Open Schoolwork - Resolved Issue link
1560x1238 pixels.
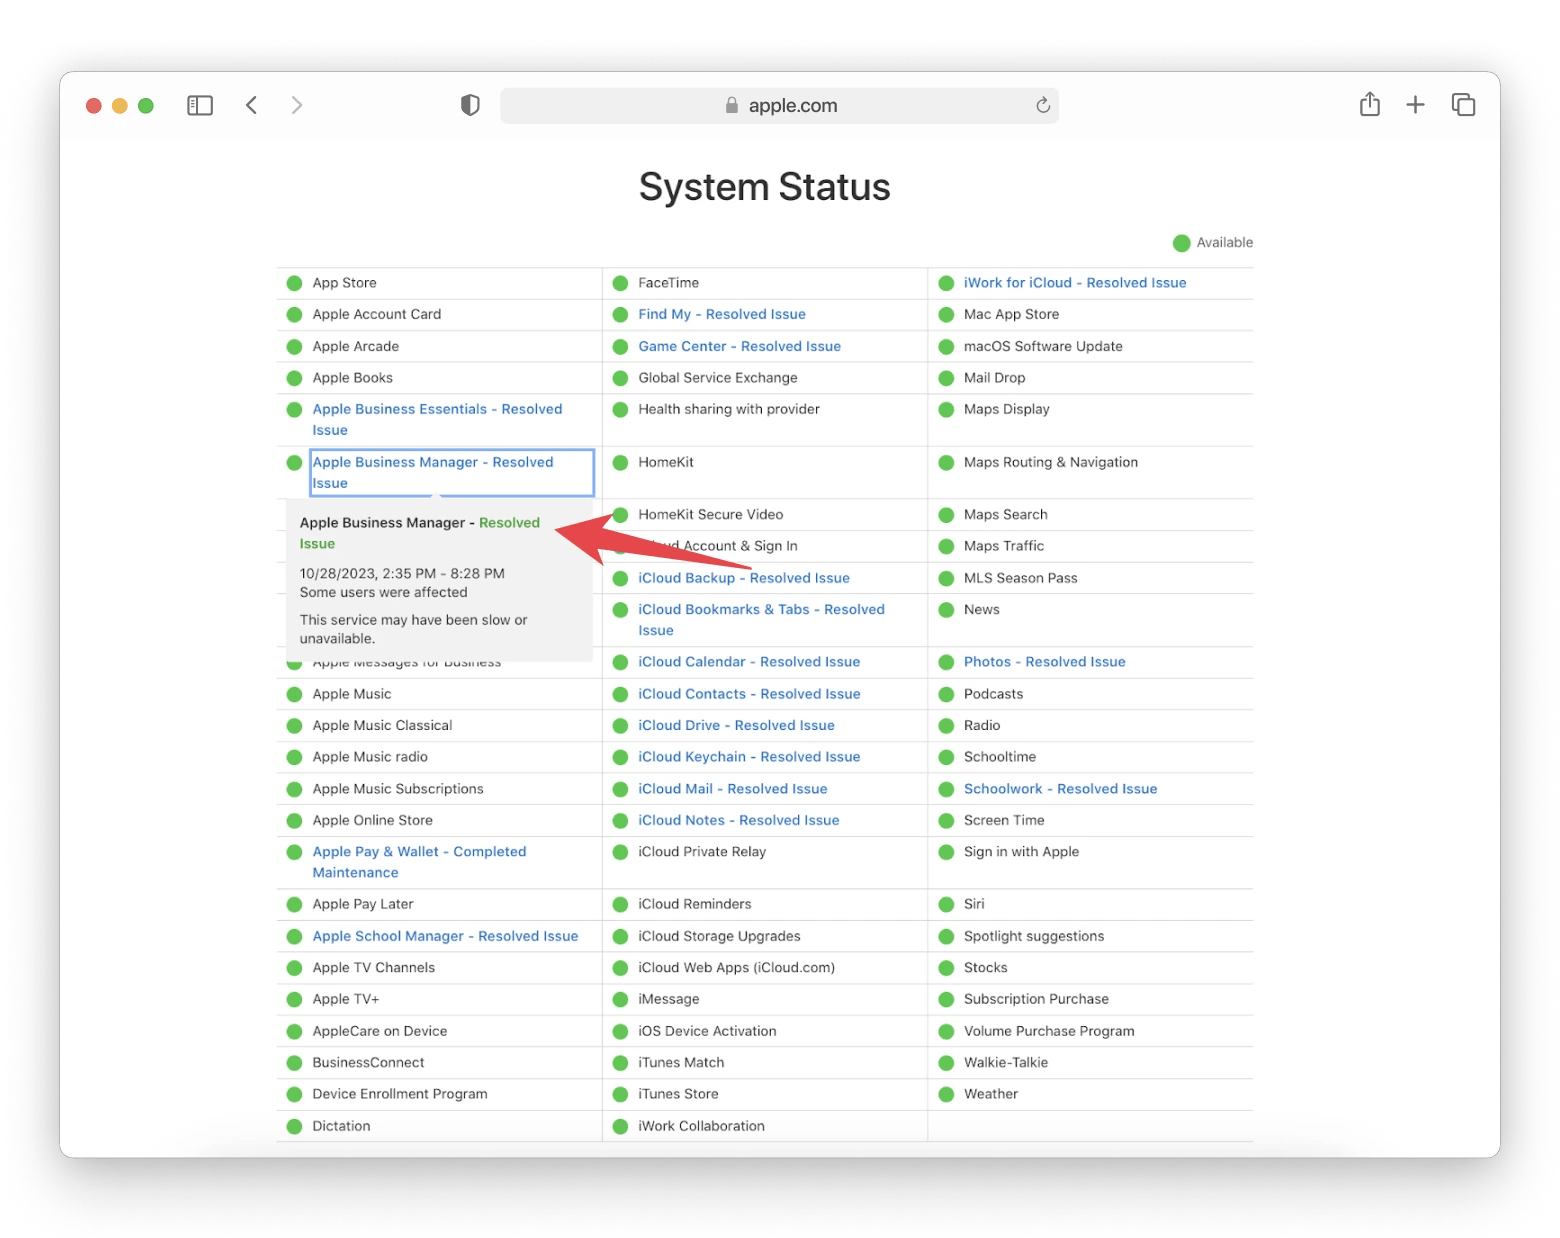tap(1061, 789)
